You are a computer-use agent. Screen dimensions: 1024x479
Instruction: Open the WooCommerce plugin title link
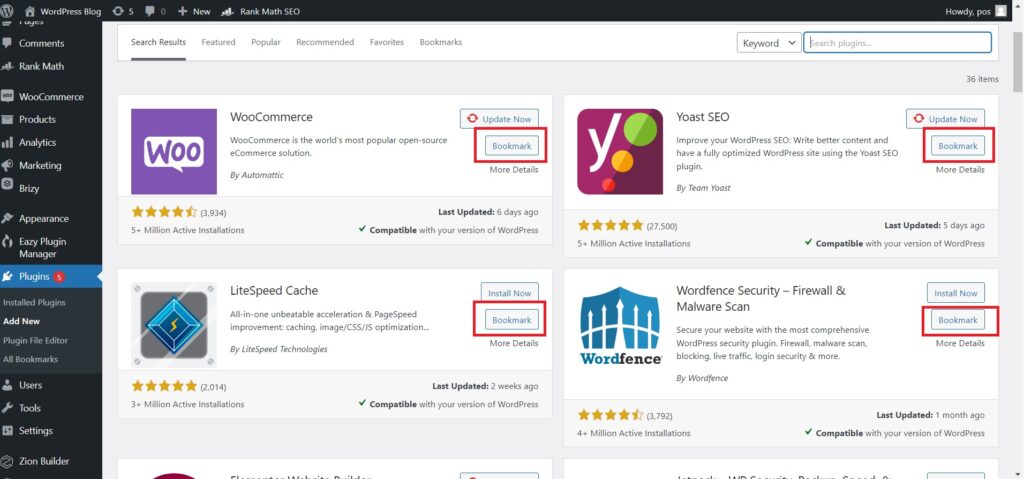(271, 117)
